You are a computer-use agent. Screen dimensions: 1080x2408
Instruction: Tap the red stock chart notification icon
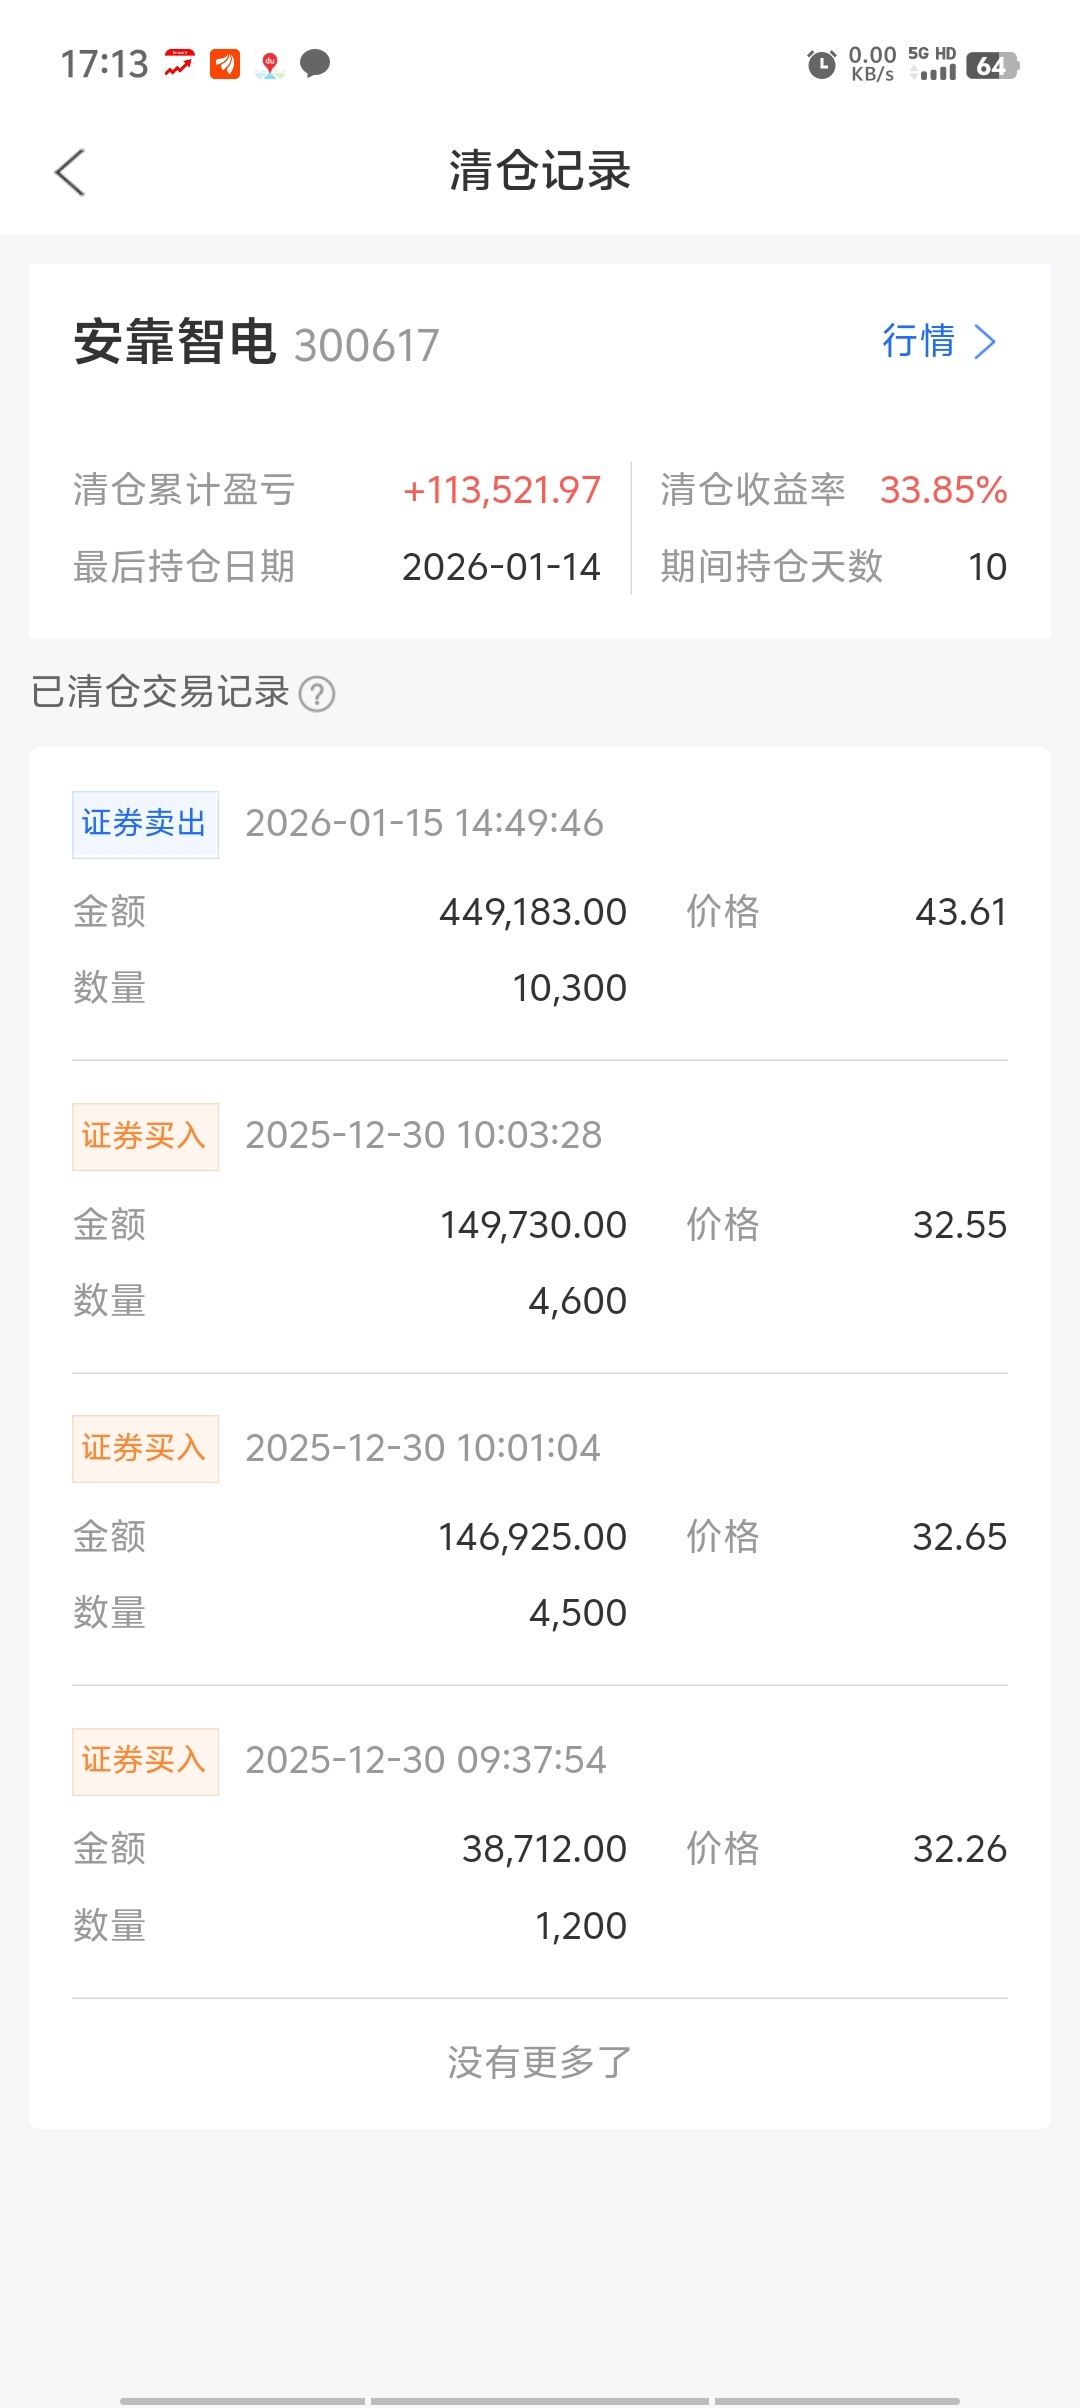179,64
